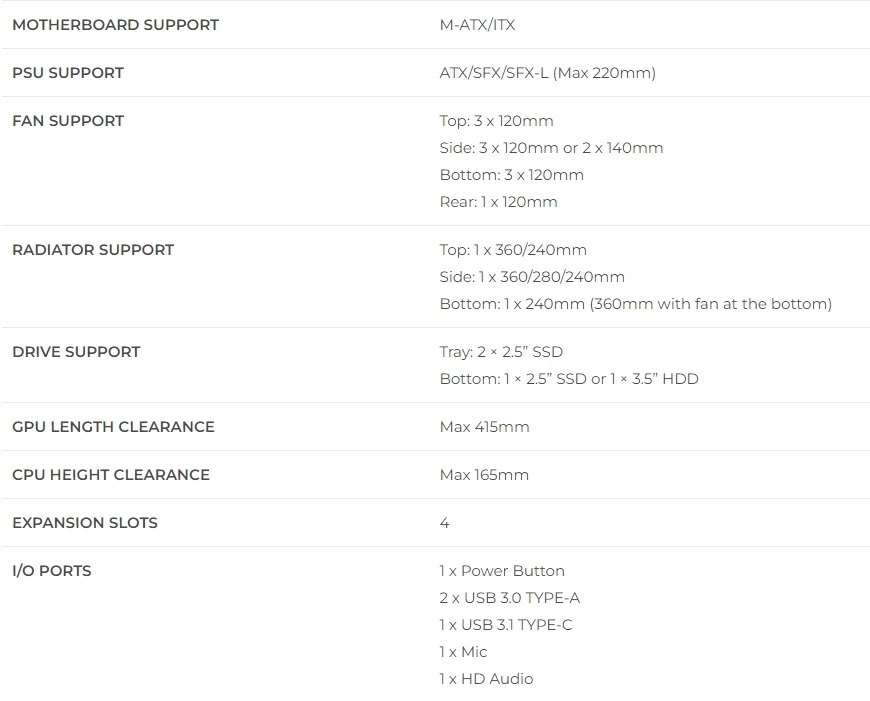Click the MOTHERBOARD SUPPORT row label
This screenshot has height=701, width=870.
click(115, 25)
